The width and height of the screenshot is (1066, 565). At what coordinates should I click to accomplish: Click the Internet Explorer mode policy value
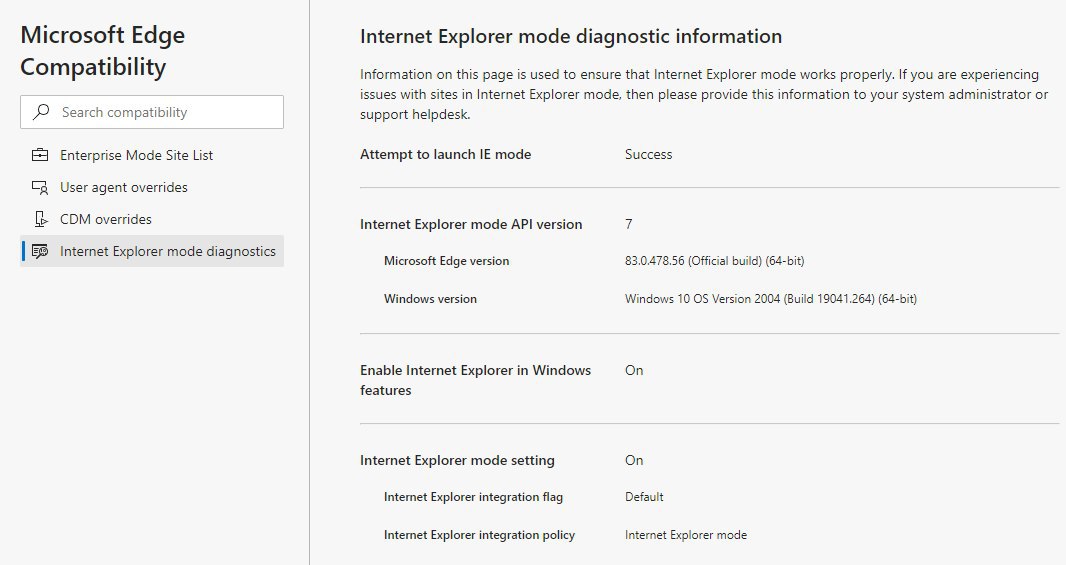pos(686,535)
